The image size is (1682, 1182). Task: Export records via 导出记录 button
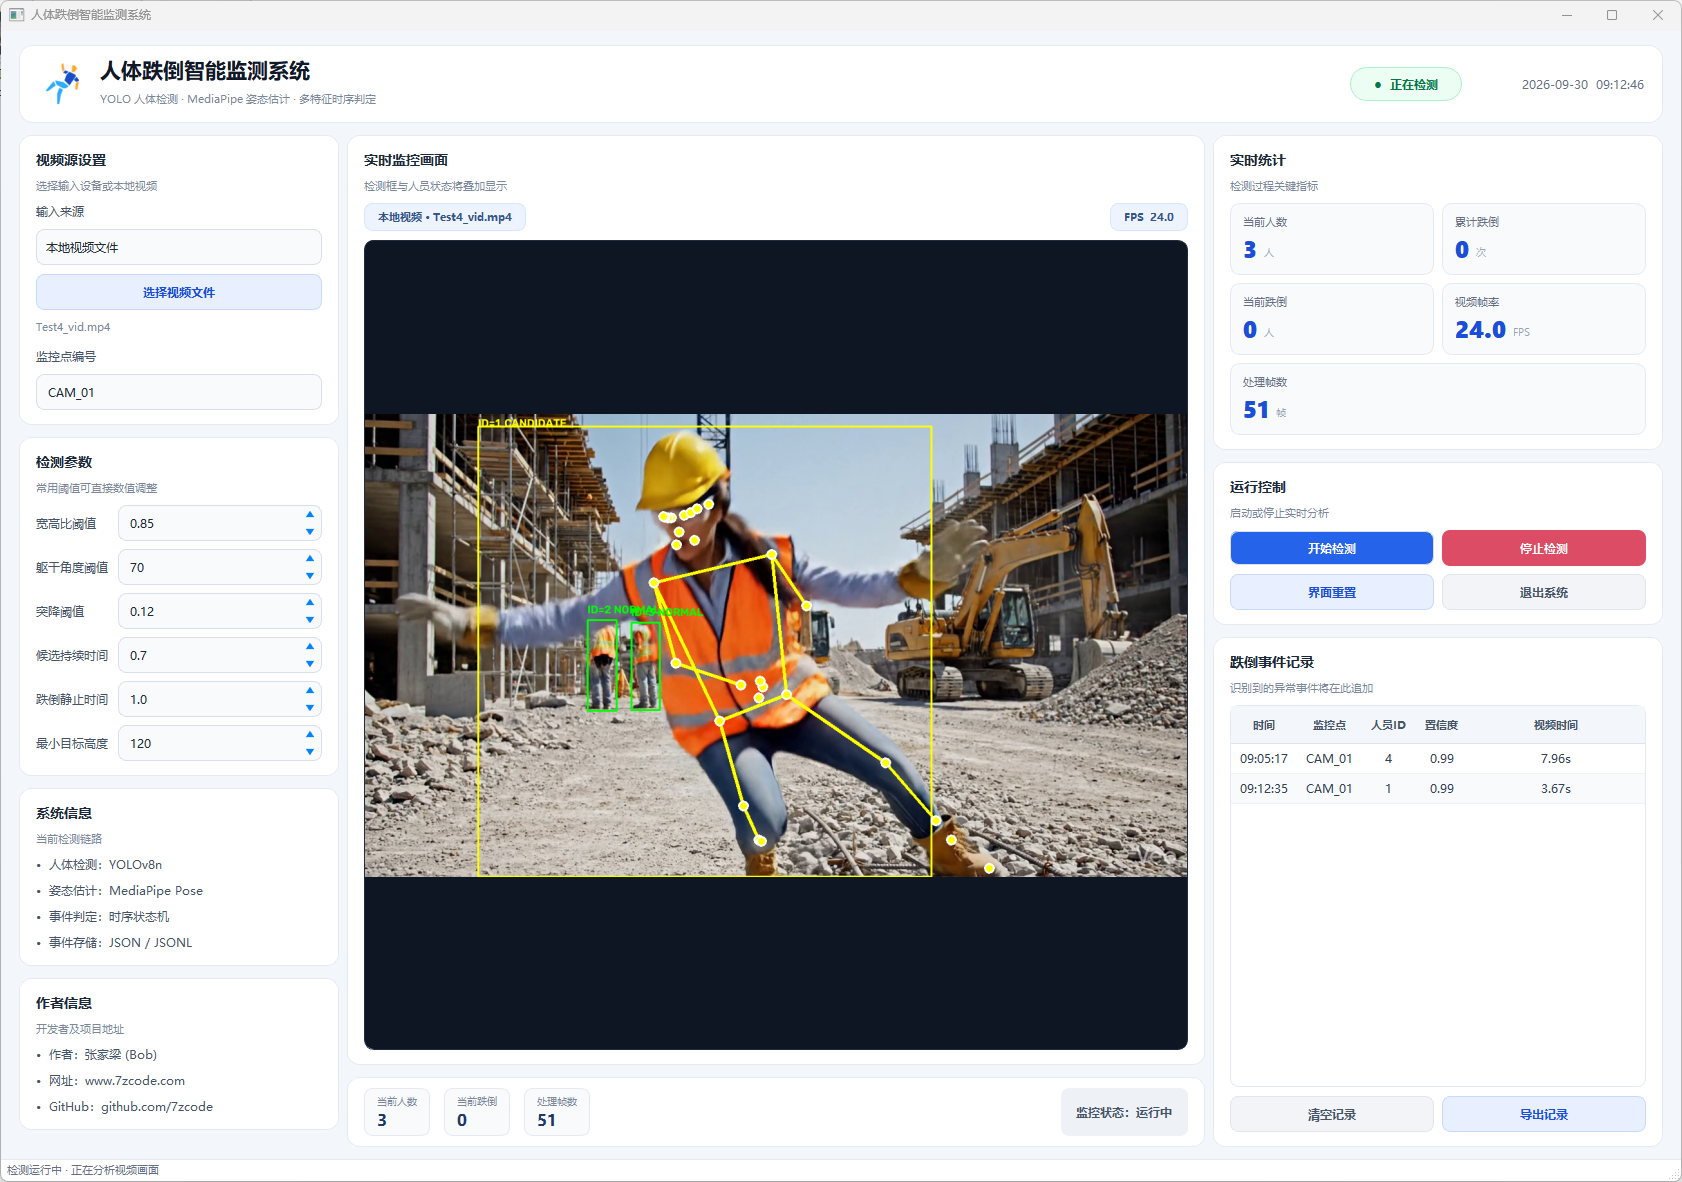tap(1544, 1114)
